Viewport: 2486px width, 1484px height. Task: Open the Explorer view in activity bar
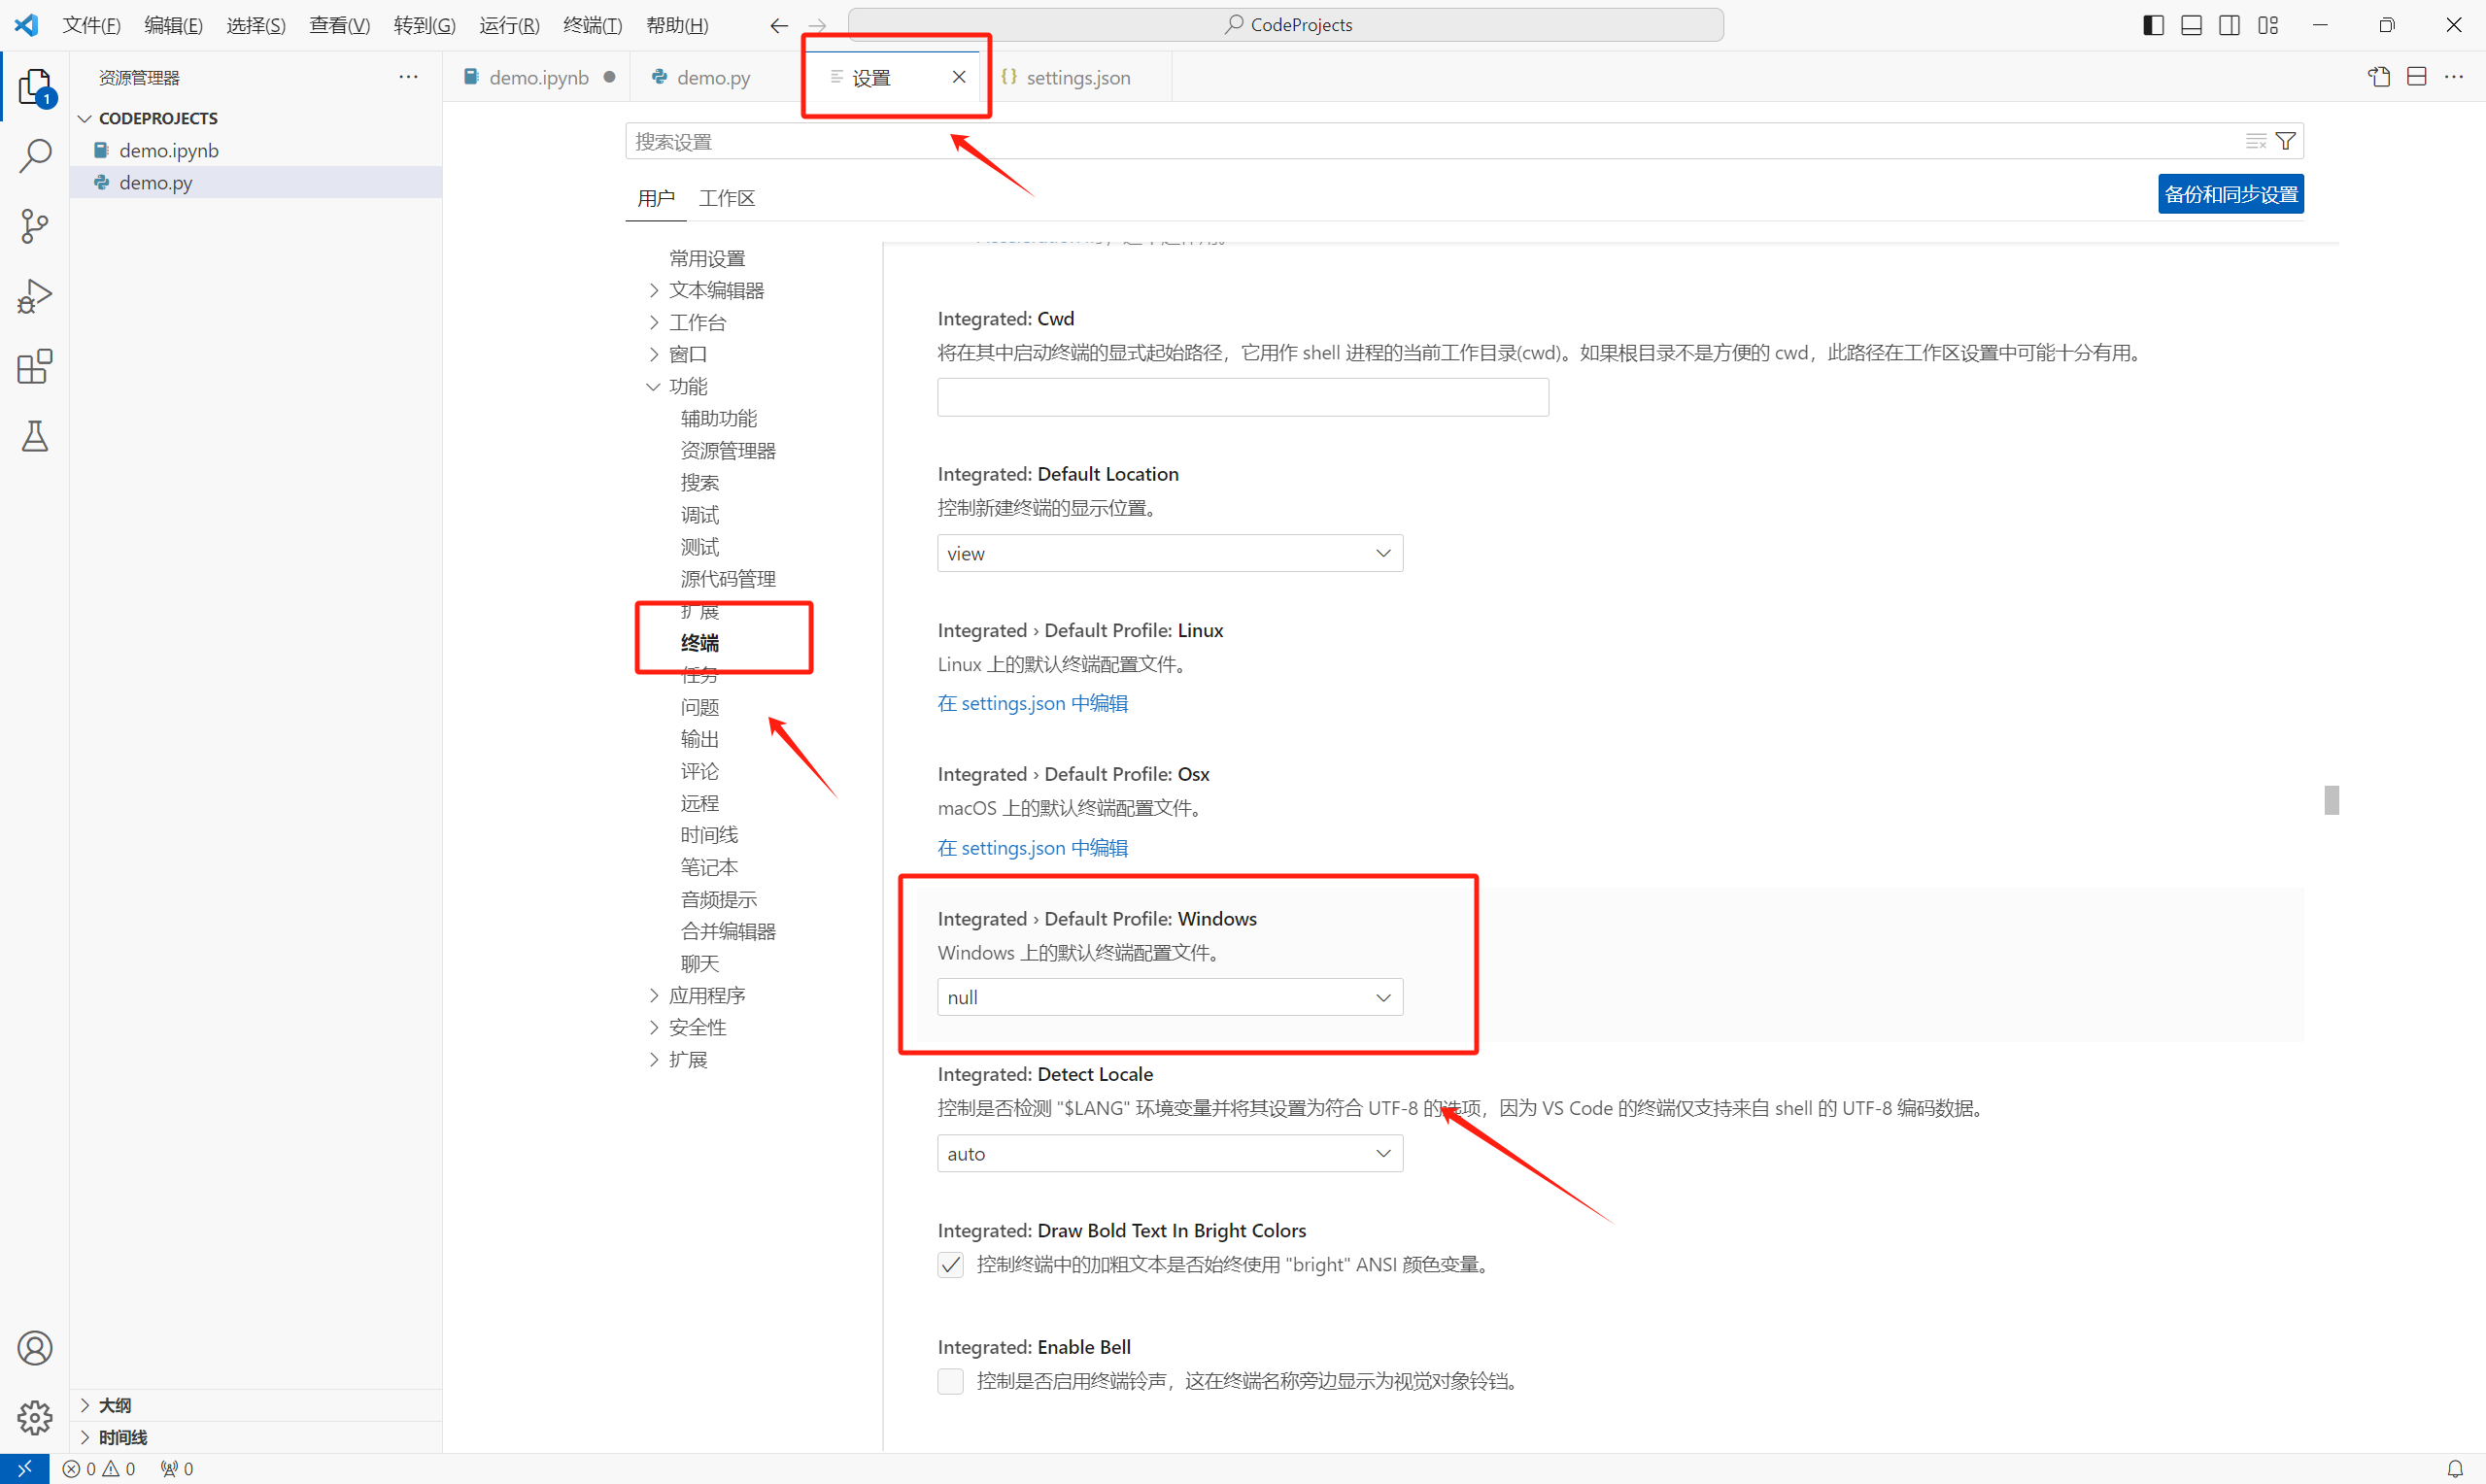click(x=35, y=87)
